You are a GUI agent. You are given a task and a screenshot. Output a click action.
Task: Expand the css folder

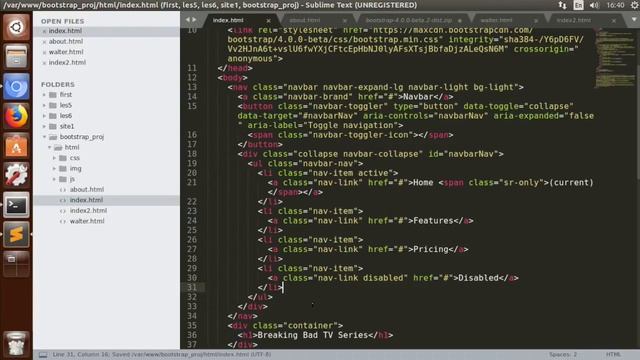54,158
